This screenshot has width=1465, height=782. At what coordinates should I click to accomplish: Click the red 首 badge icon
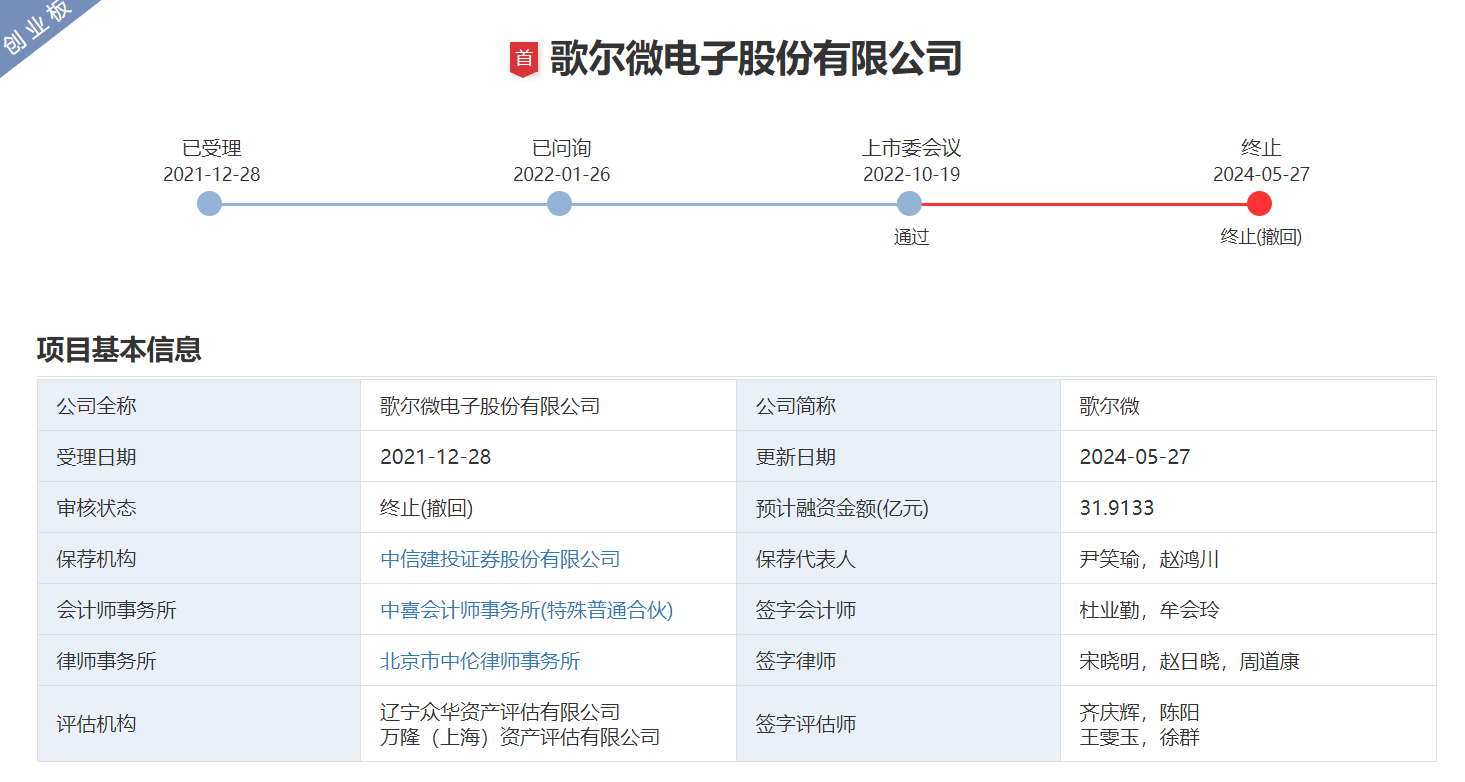(x=524, y=58)
